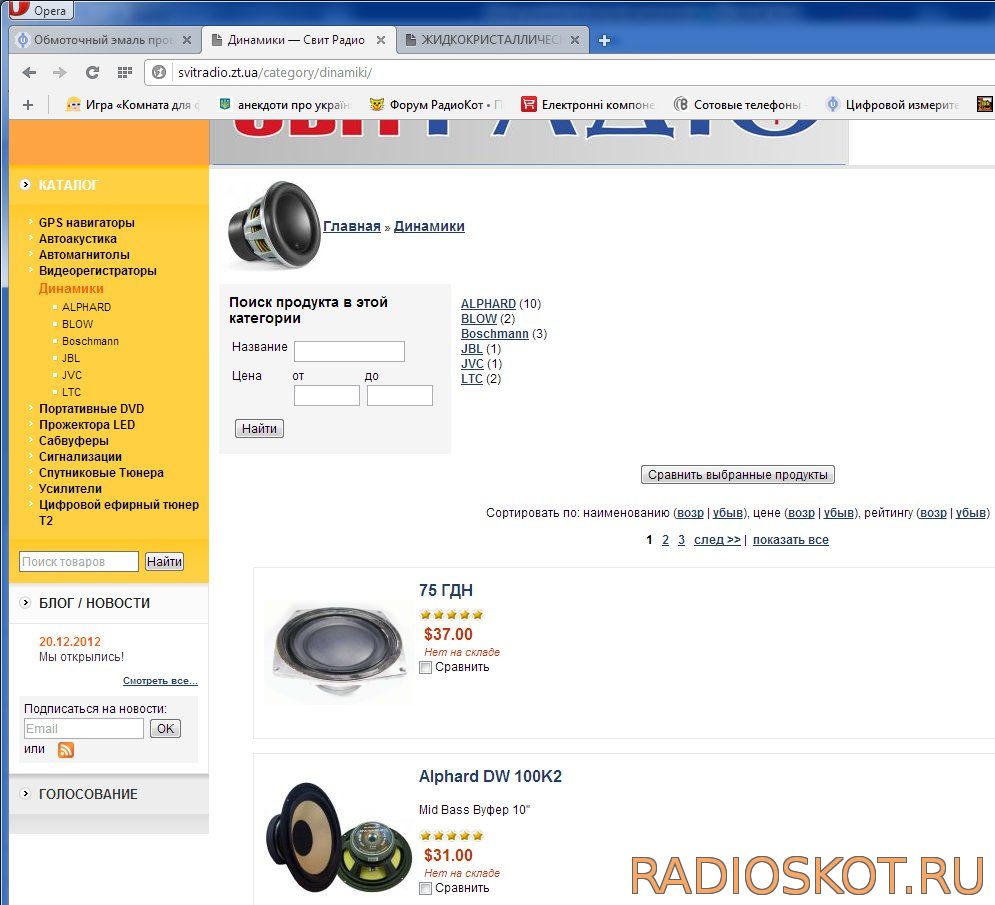
Task: Click Найти button in category search
Action: (259, 428)
